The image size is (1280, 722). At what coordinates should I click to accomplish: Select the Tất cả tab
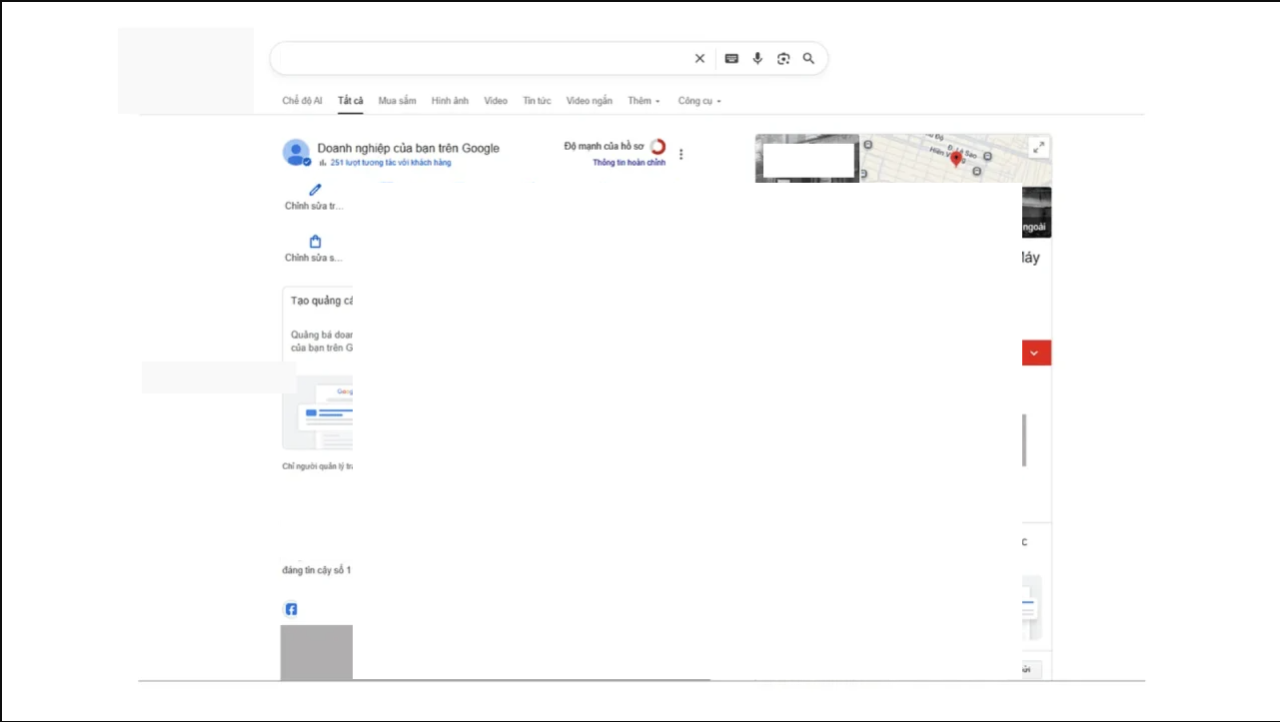[350, 101]
